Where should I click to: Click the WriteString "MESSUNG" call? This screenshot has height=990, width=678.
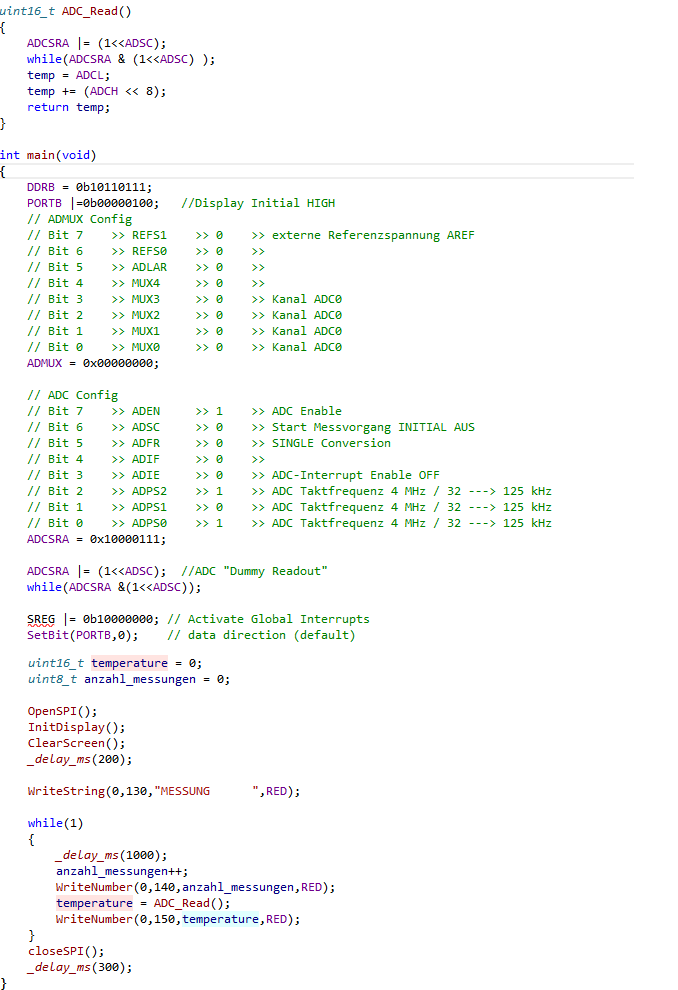point(164,791)
